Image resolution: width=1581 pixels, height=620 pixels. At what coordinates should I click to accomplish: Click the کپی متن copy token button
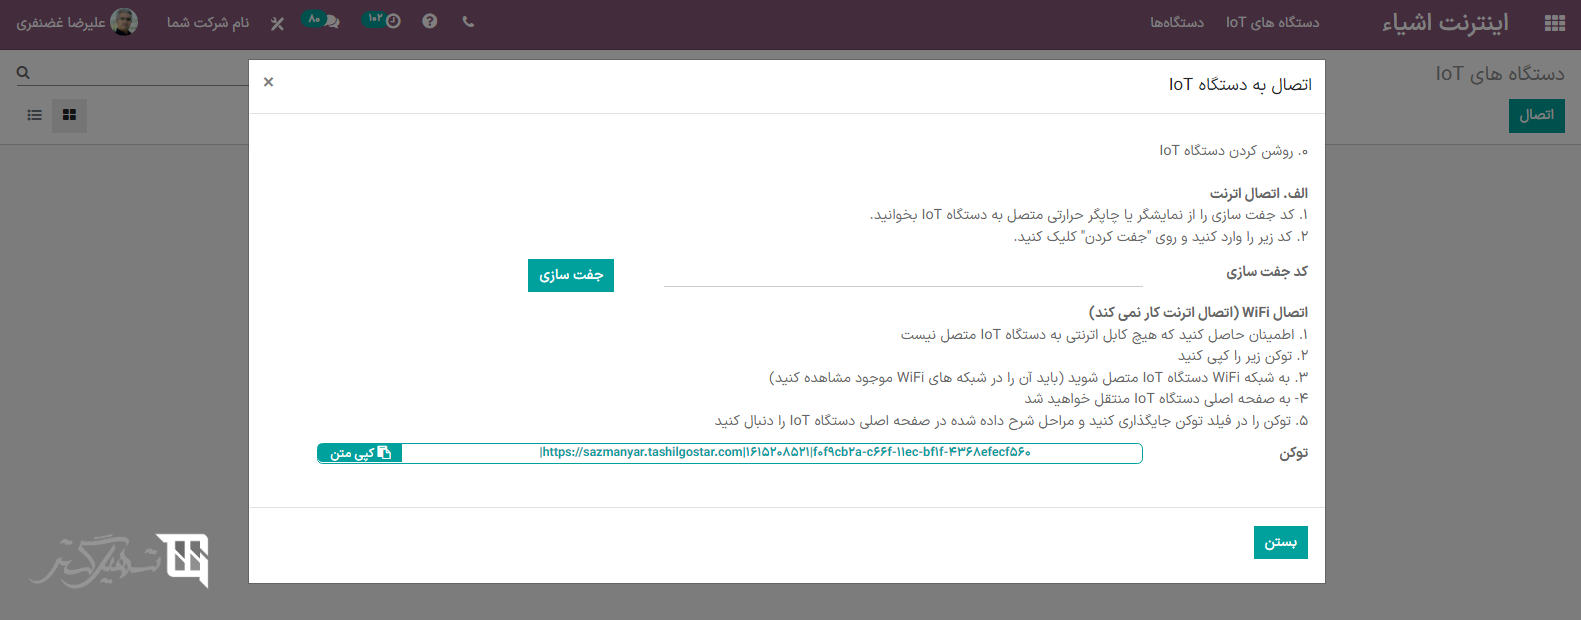pyautogui.click(x=360, y=453)
